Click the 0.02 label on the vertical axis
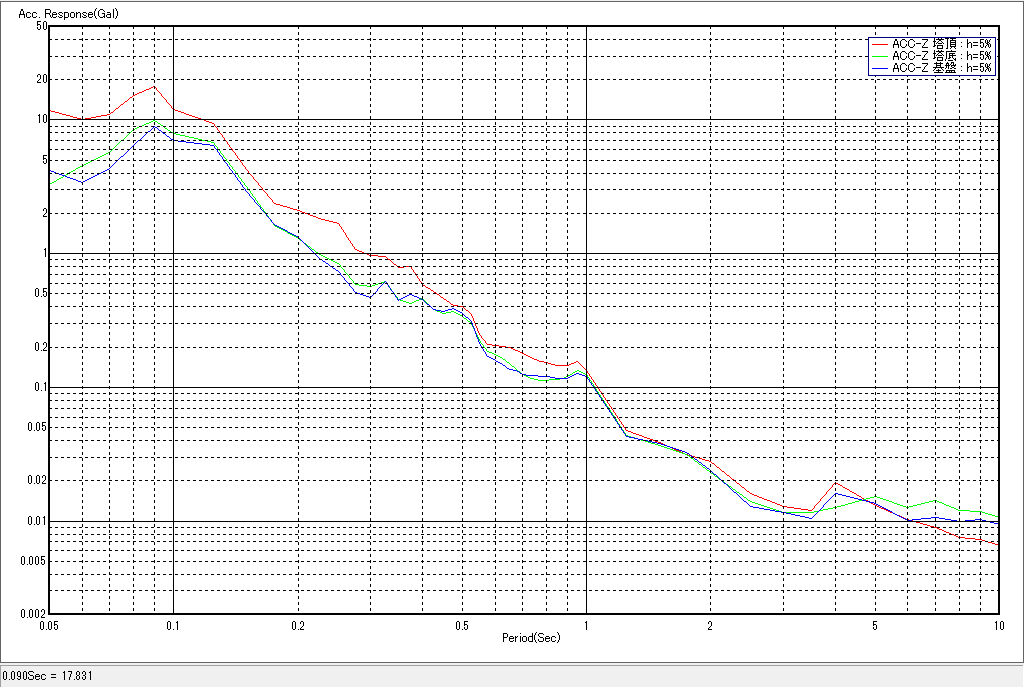This screenshot has width=1024, height=688. (38, 481)
